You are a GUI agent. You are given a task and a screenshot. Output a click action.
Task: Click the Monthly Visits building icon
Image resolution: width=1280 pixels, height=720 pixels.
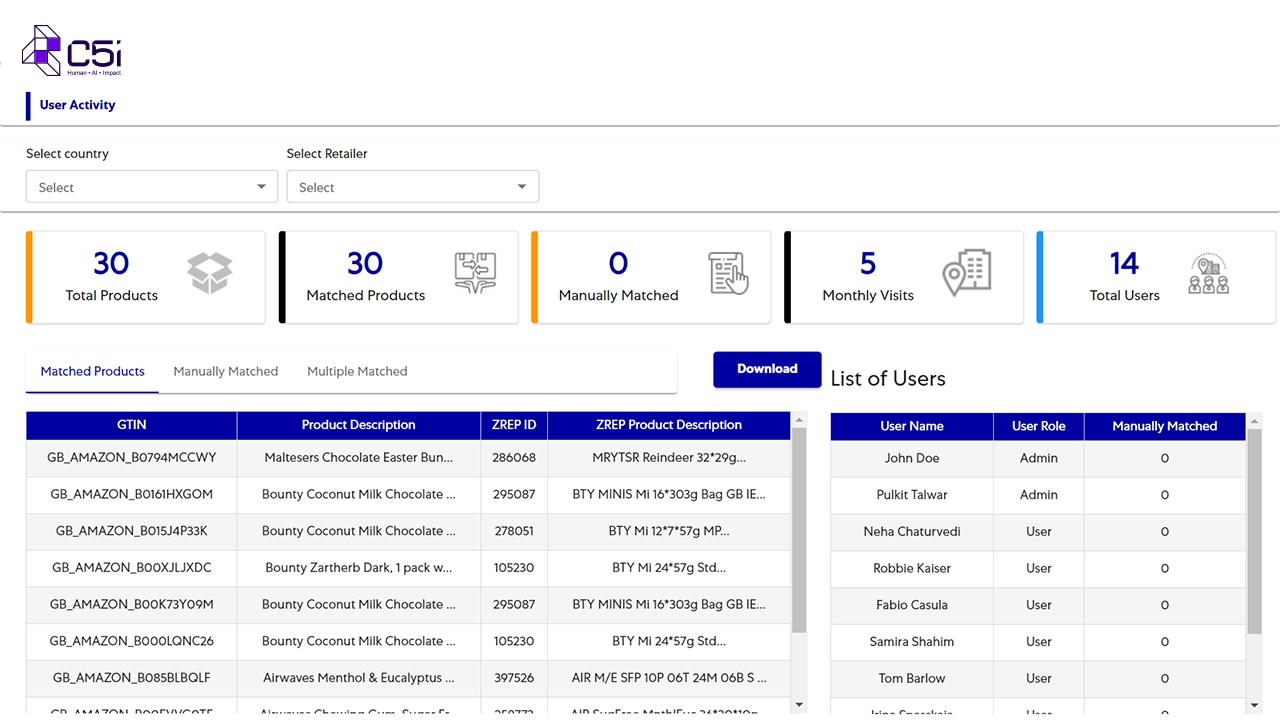(967, 272)
